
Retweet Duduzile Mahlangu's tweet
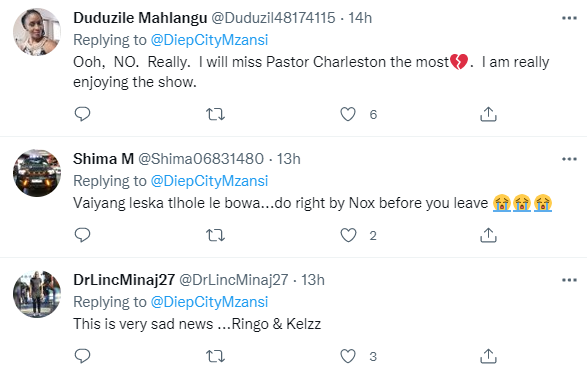tap(216, 114)
